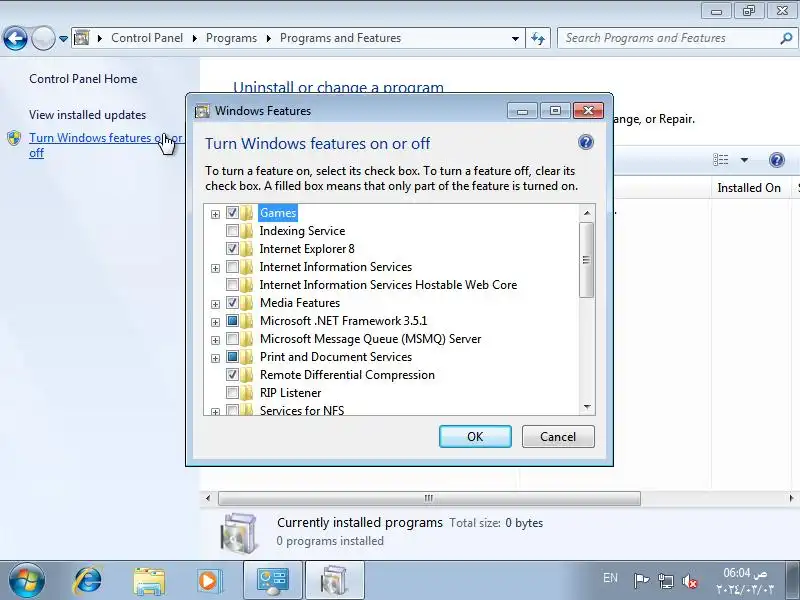This screenshot has width=800, height=600.
Task: Select the RIP Listener label
Action: coord(290,392)
